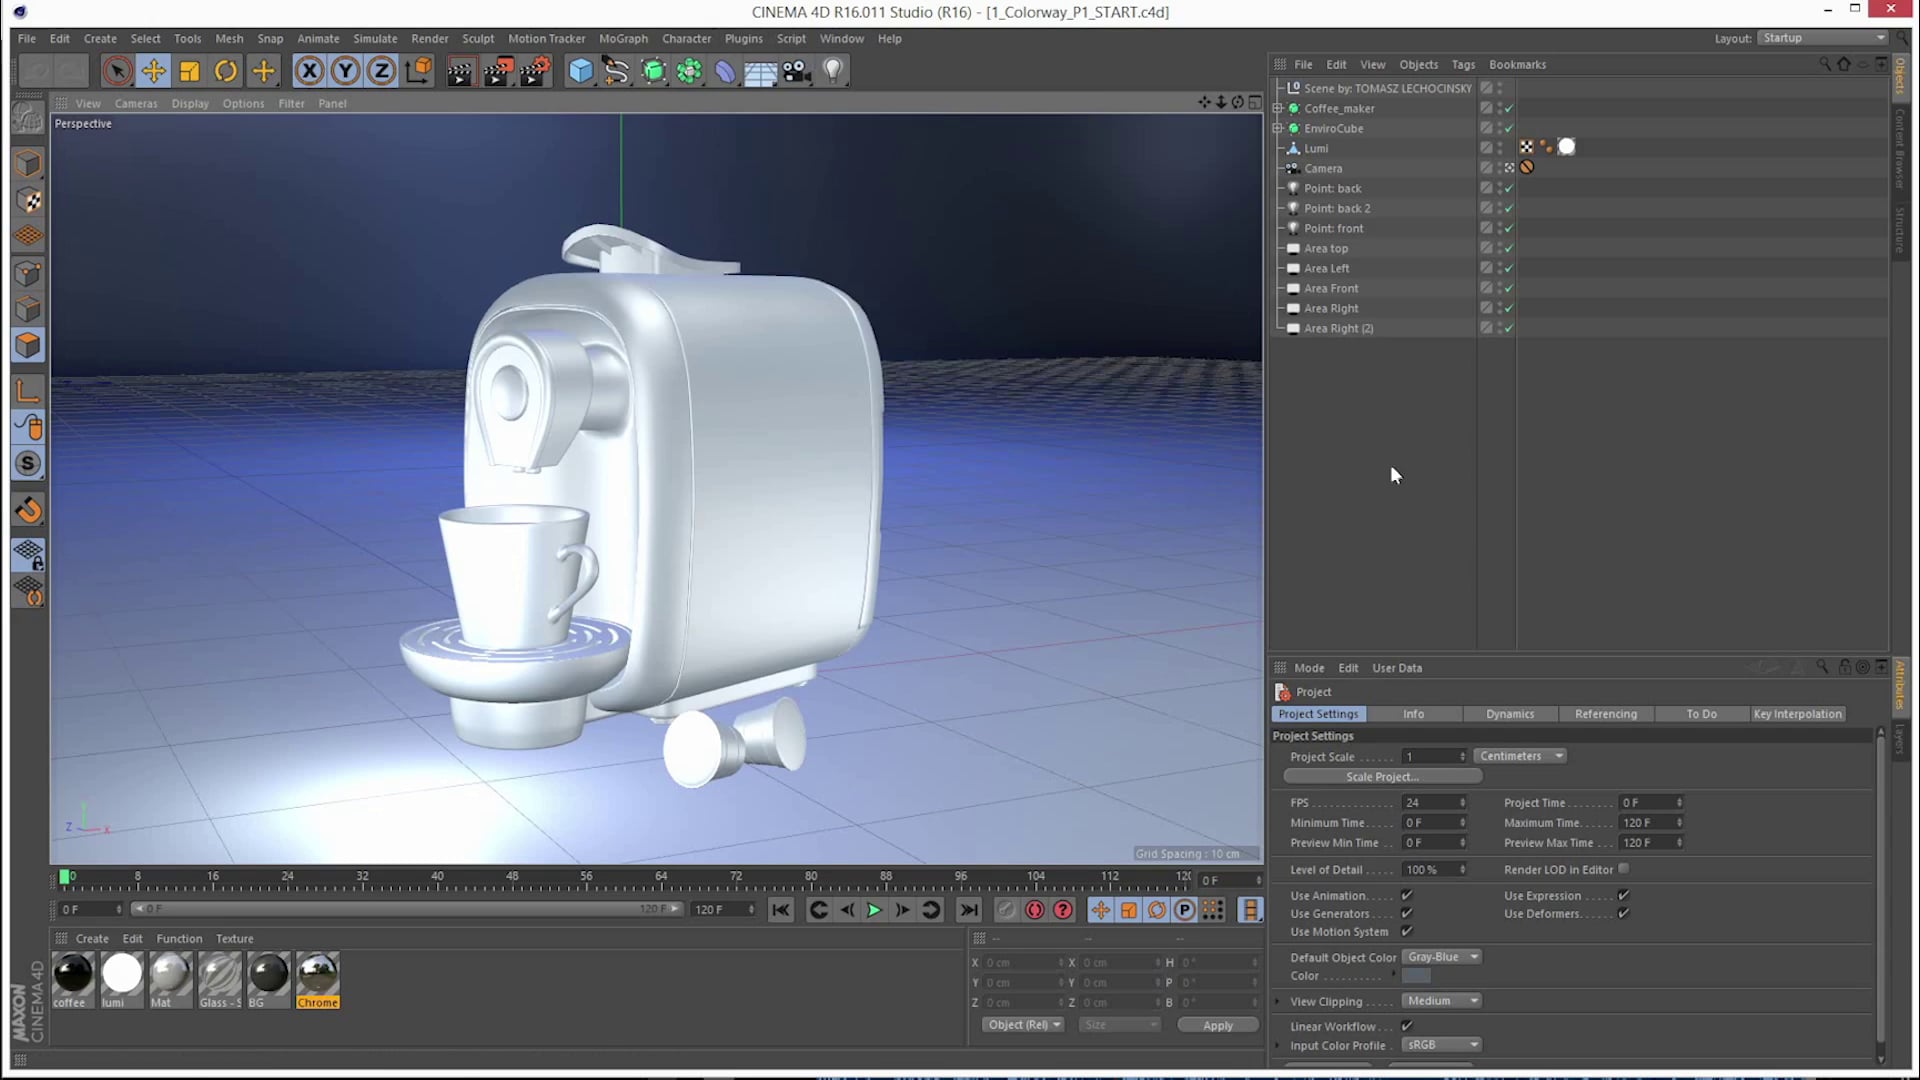
Task: Select the Scale tool
Action: [x=190, y=71]
